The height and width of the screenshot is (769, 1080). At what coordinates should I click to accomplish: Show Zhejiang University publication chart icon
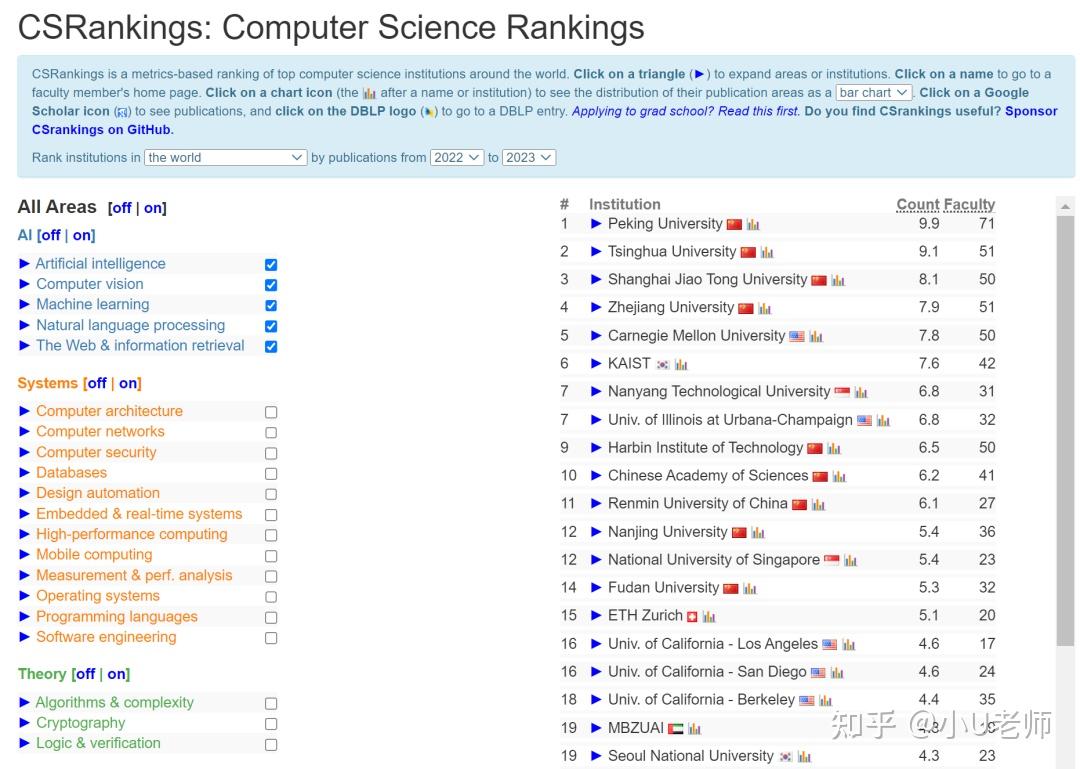point(765,309)
